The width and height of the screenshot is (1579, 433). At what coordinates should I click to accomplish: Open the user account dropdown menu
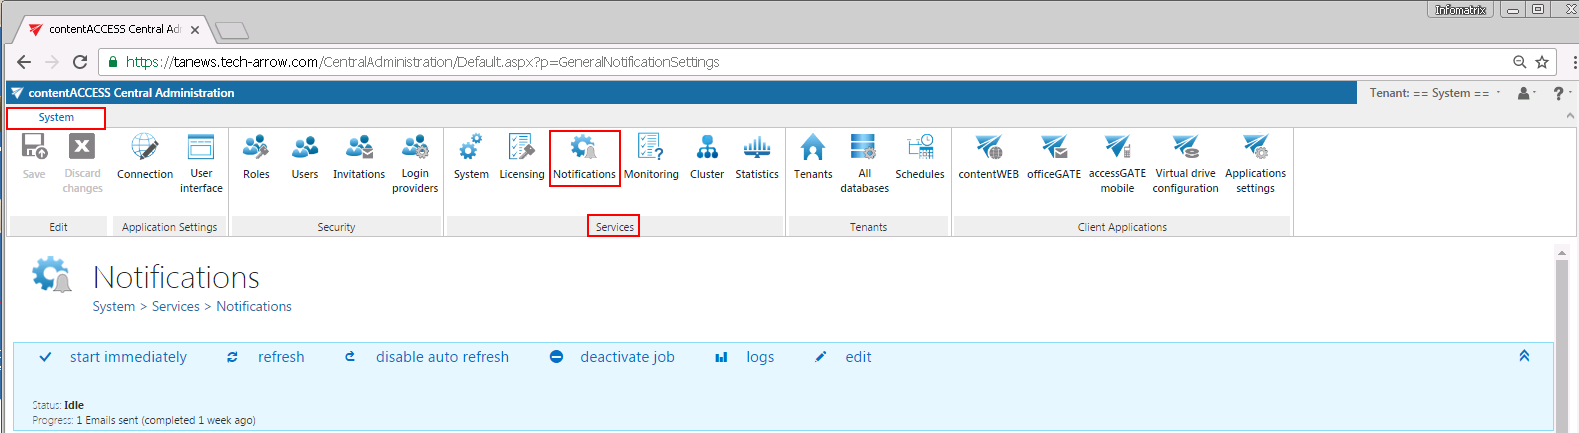click(x=1526, y=93)
